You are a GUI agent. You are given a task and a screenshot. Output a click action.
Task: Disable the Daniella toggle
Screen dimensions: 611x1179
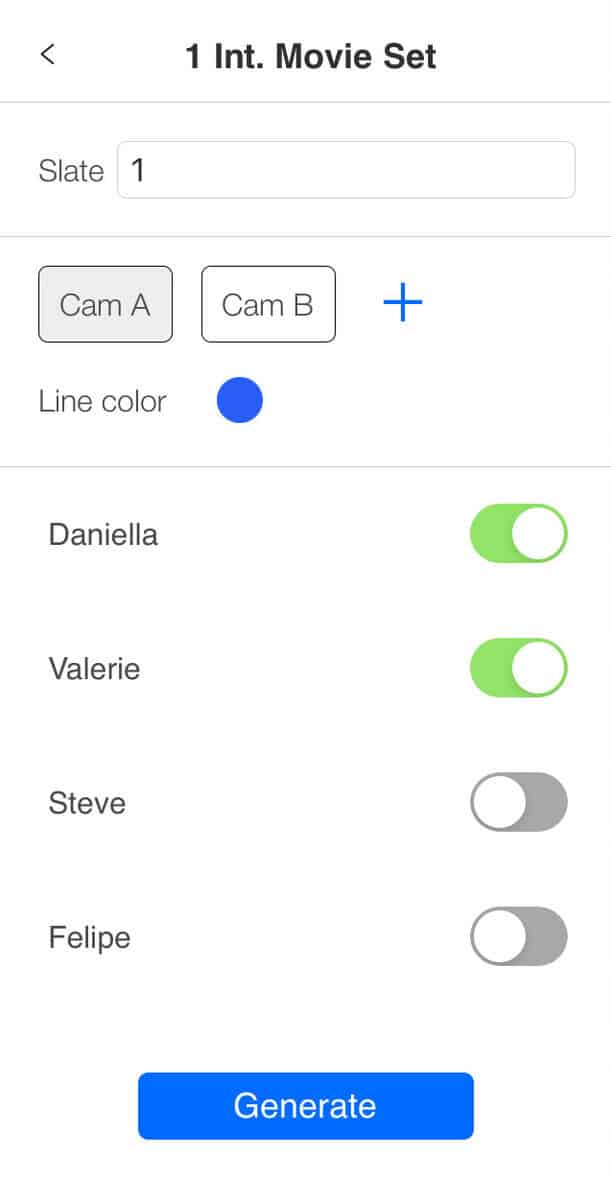coord(518,533)
